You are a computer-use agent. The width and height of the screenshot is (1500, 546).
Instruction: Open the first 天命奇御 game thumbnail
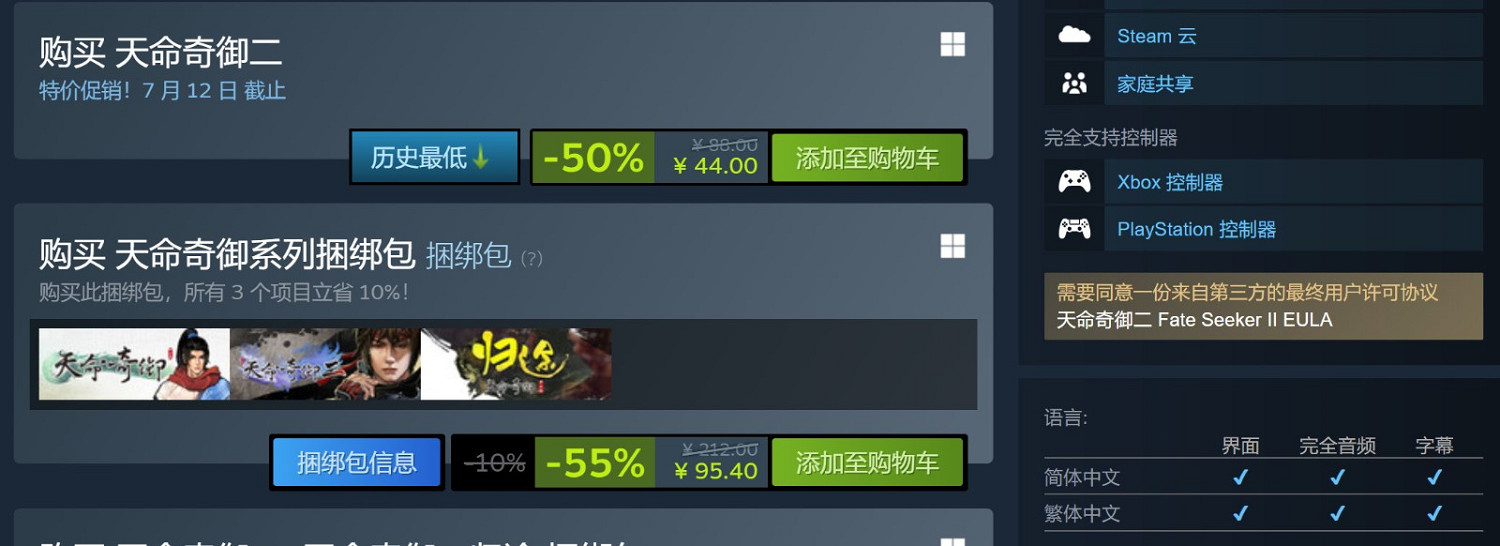[134, 364]
